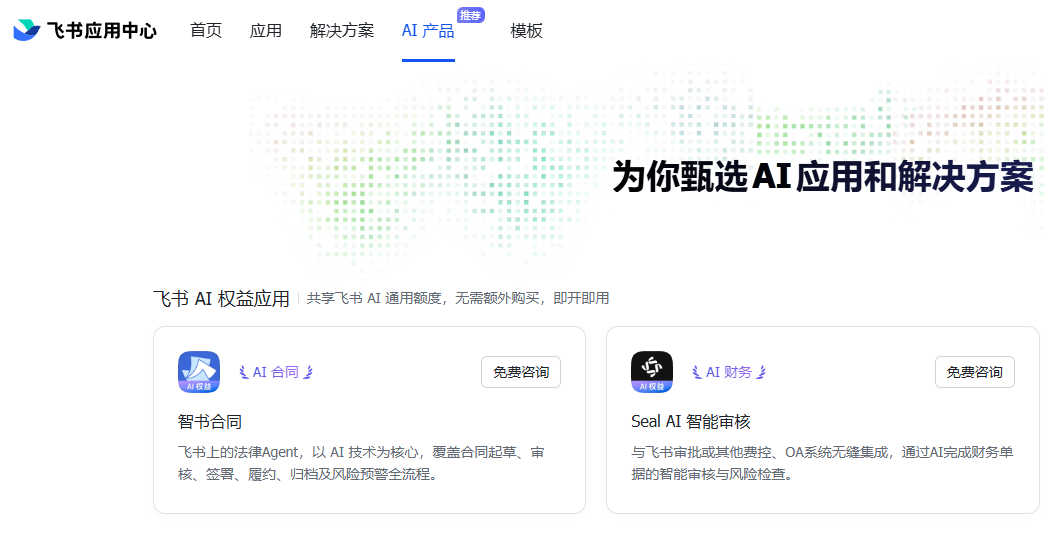Open the 飞书应用中心 title text
Viewport: 1047px width, 557px height.
click(101, 31)
